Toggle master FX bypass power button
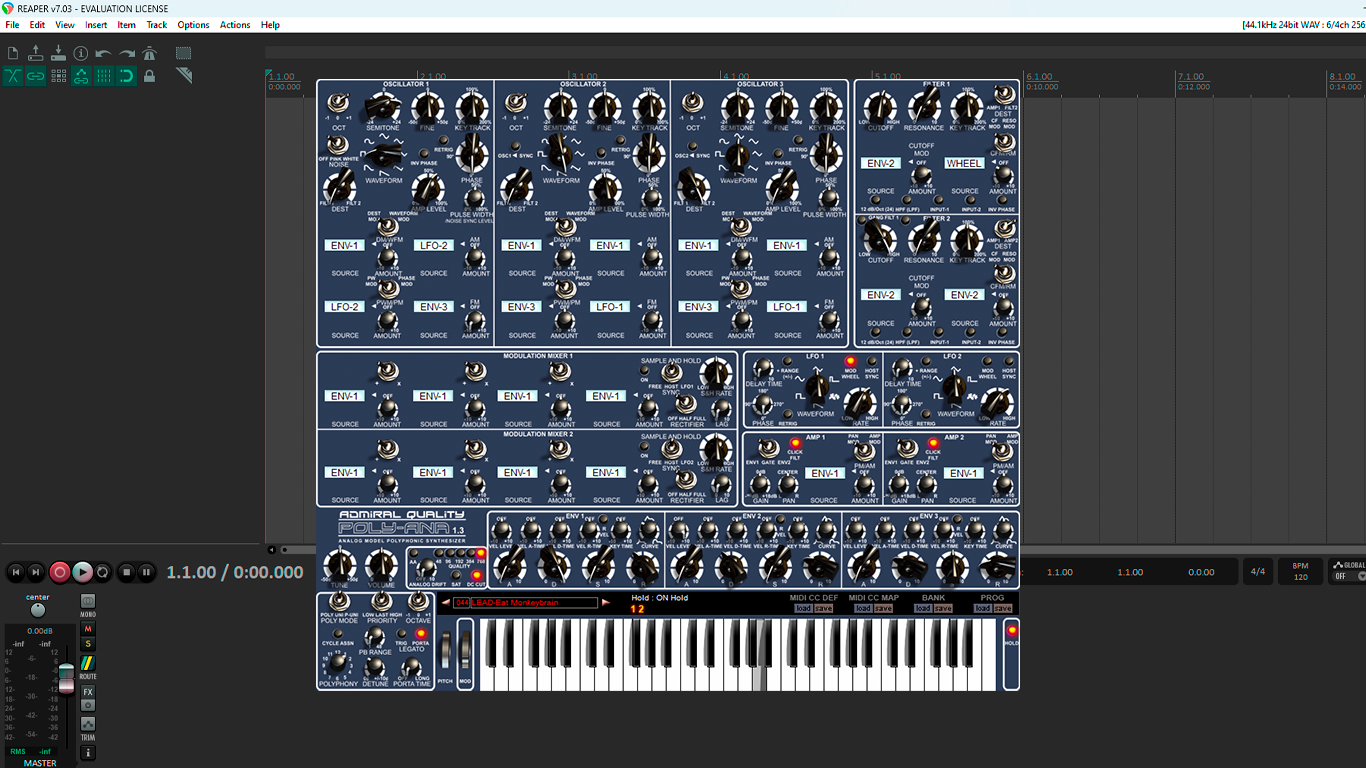This screenshot has width=1366, height=768. 88,705
